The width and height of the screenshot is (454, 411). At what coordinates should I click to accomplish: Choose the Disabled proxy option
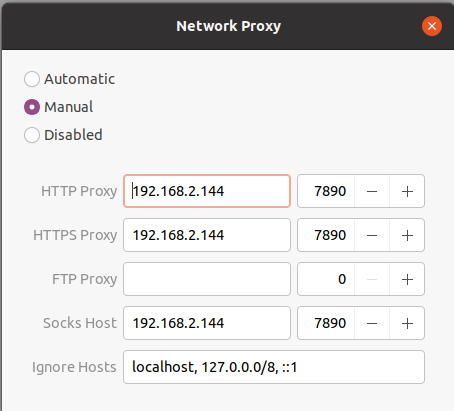[32, 135]
